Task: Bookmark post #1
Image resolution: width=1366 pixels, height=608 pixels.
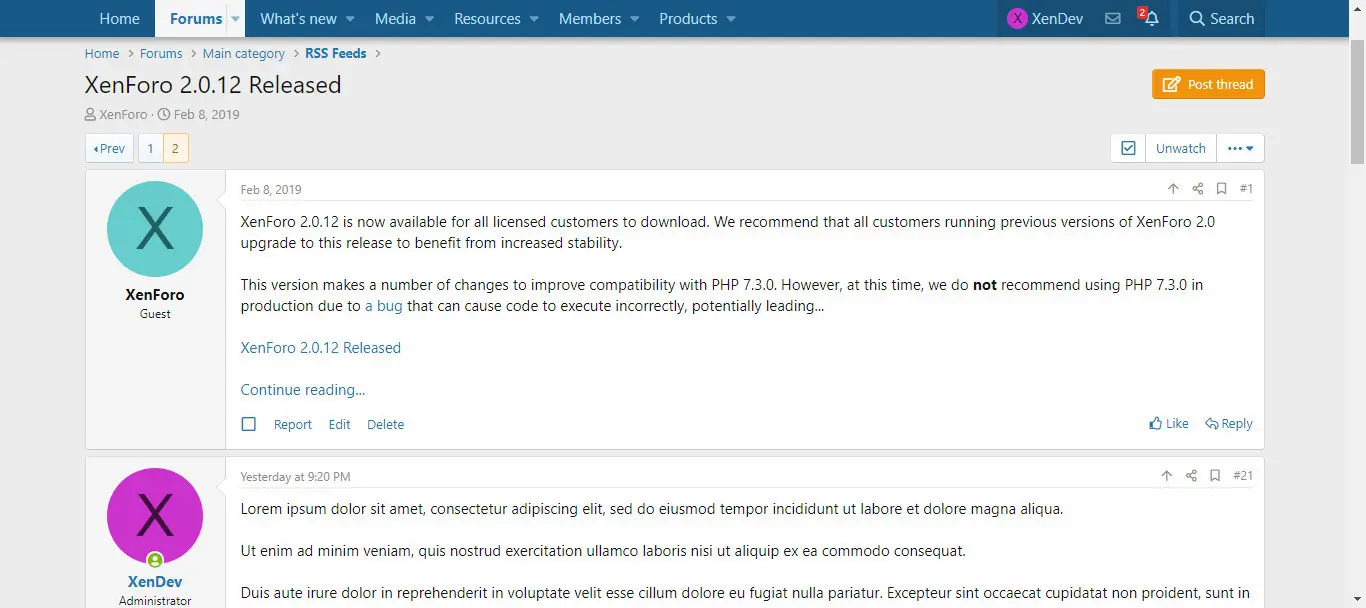Action: 1221,189
